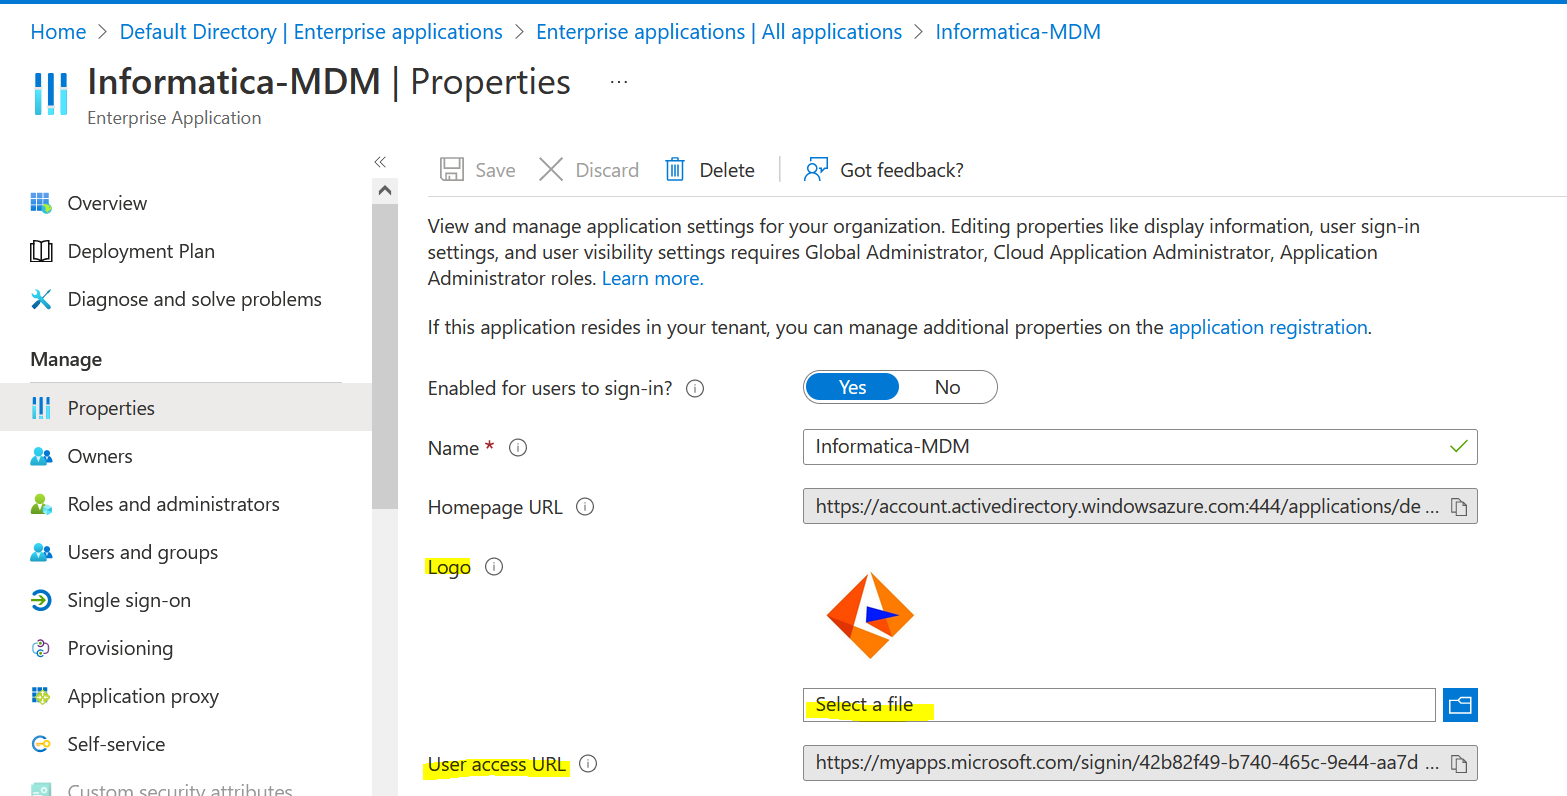Click the Delete trash icon
Screen dimensions: 1567x796
pyautogui.click(x=675, y=169)
